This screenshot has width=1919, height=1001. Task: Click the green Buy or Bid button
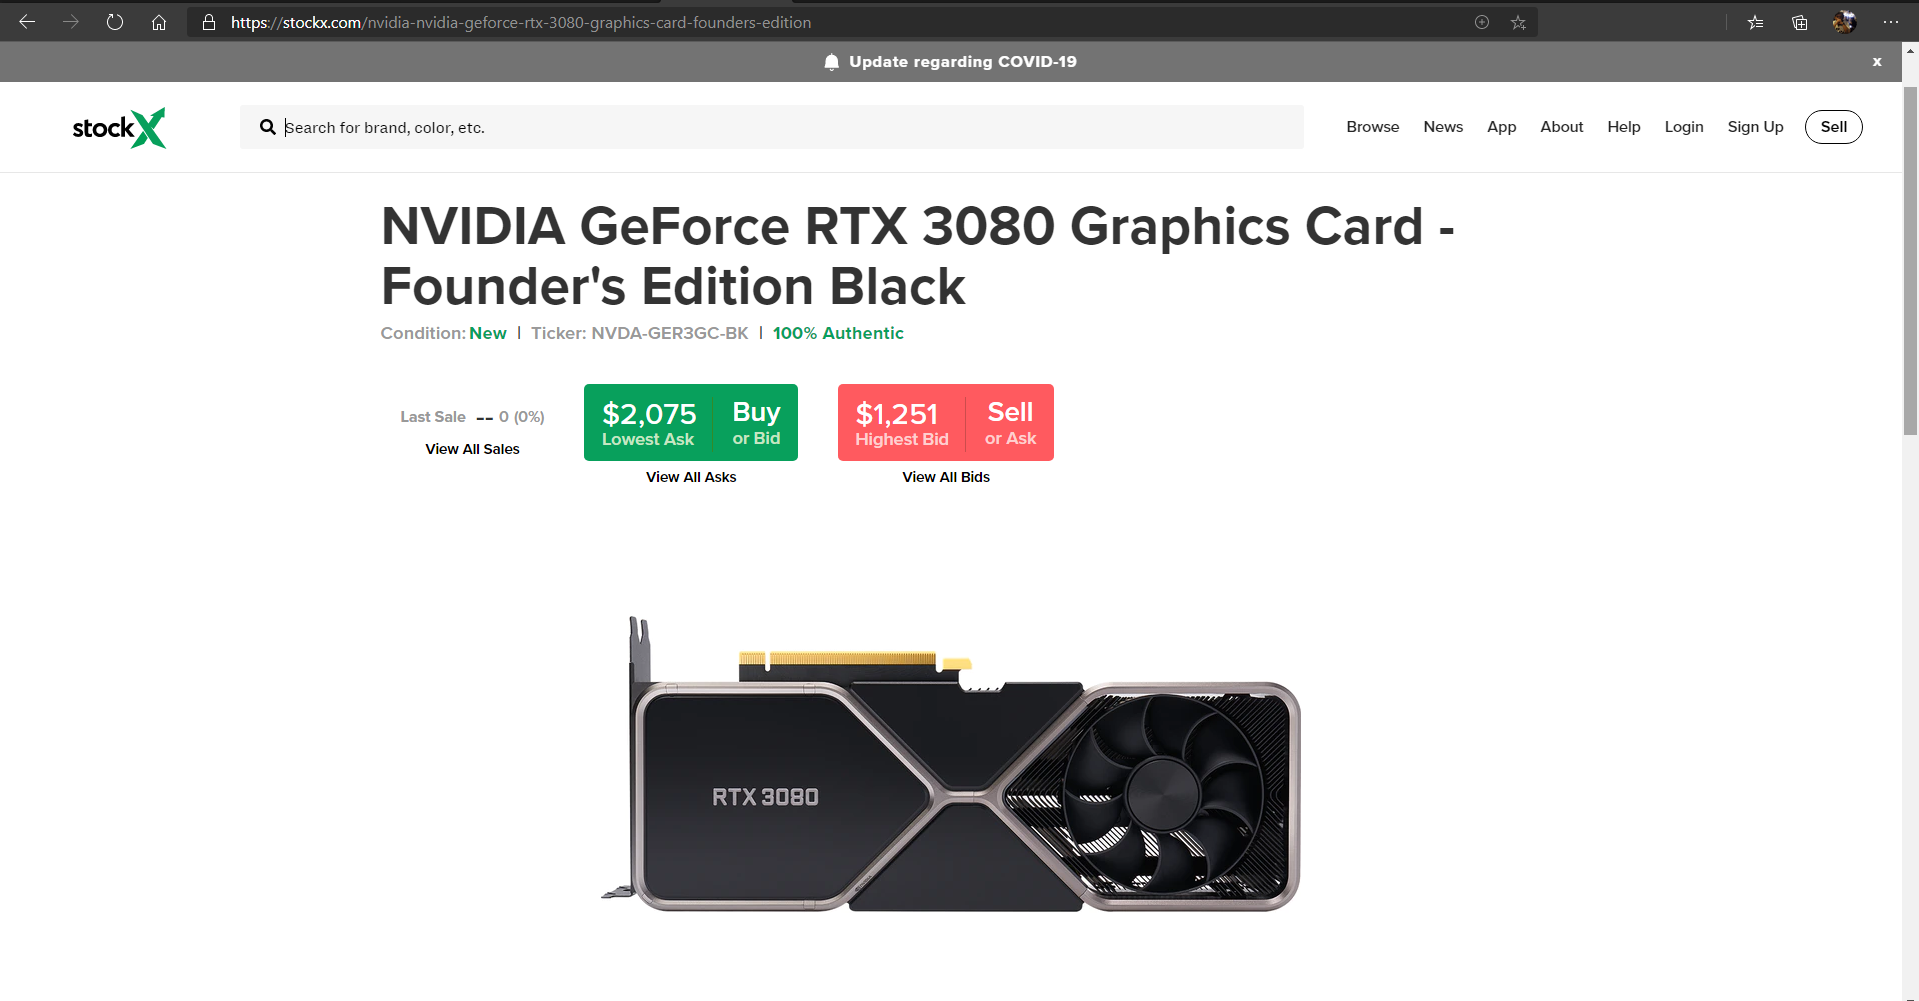(691, 422)
